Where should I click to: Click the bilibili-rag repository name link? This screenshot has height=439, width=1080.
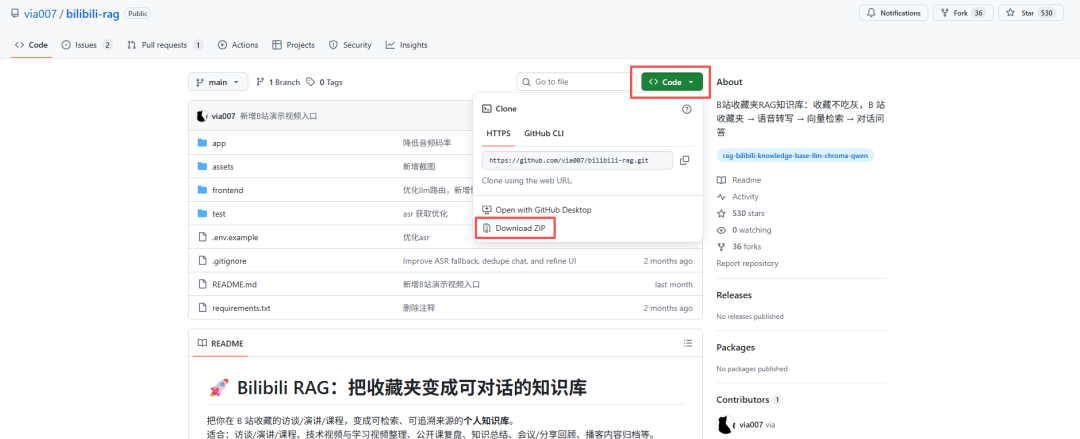[x=94, y=13]
